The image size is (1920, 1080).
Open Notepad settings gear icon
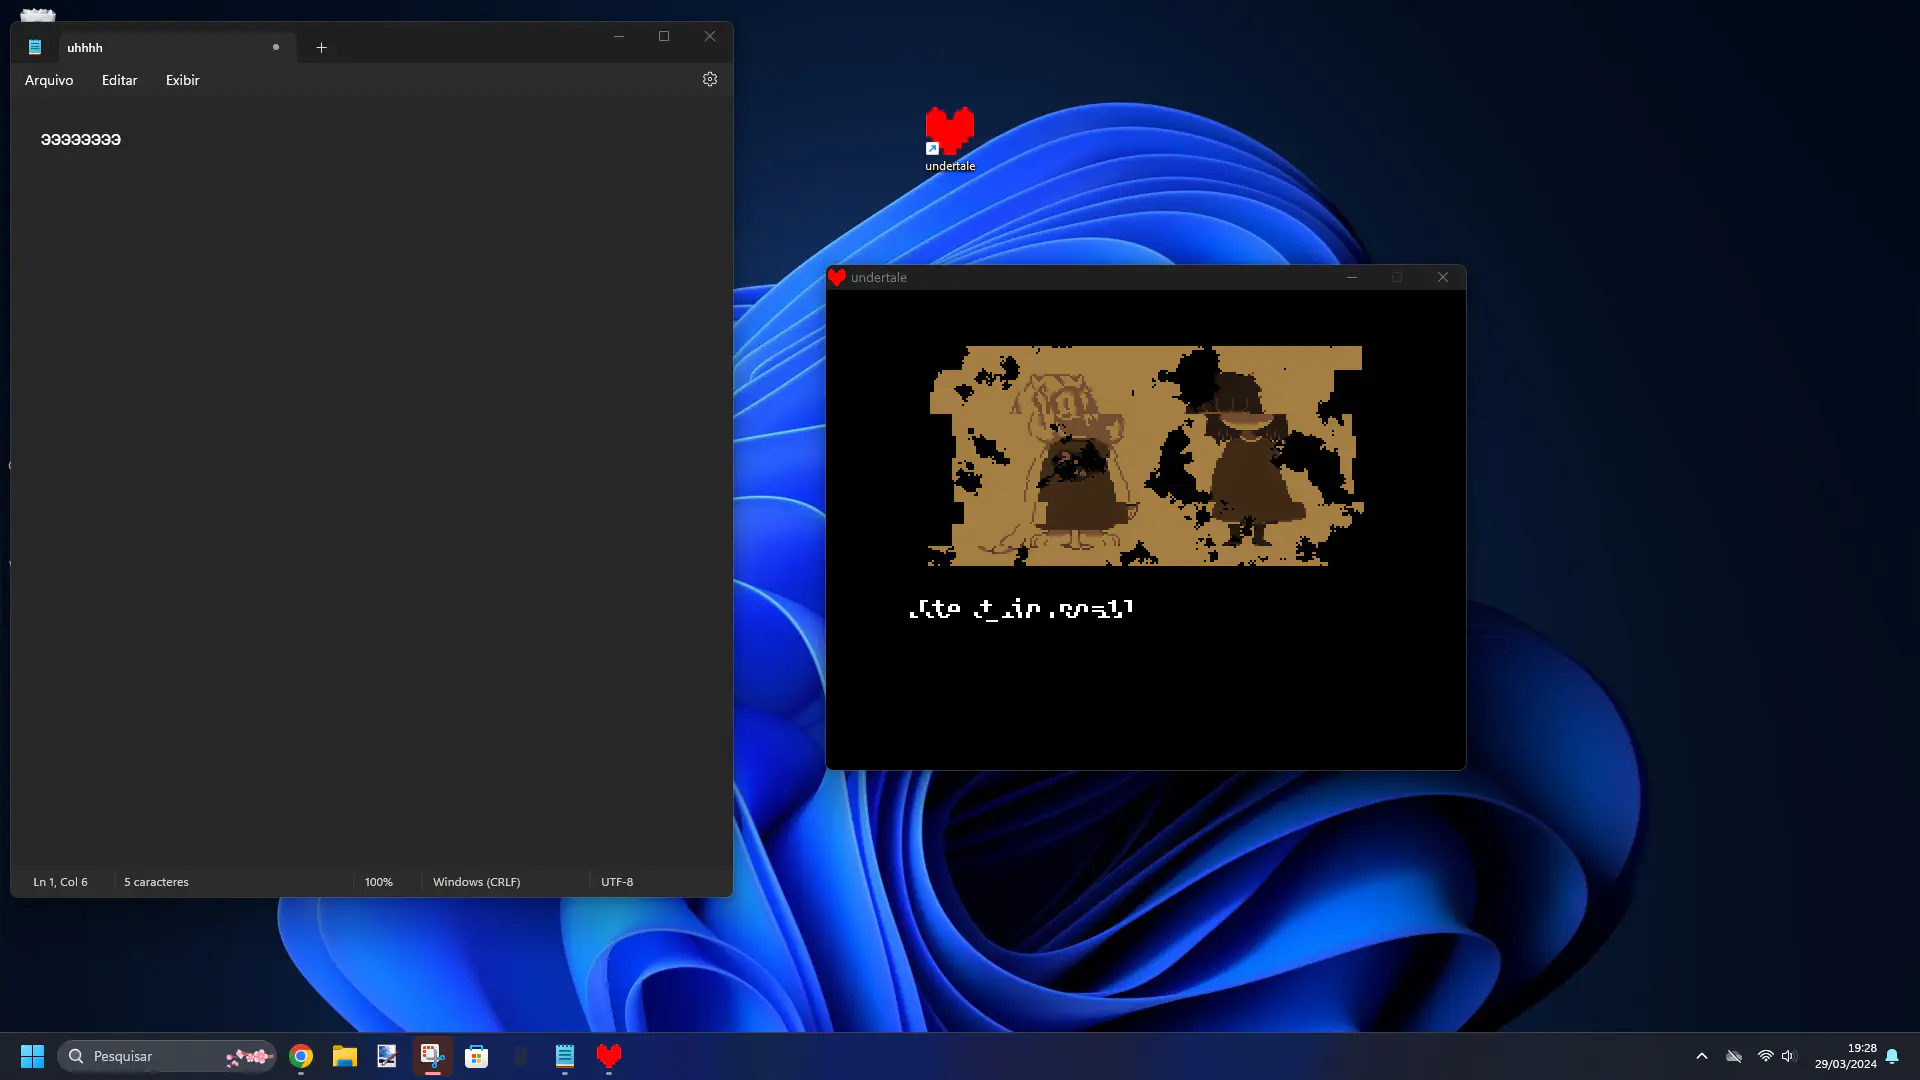click(710, 79)
